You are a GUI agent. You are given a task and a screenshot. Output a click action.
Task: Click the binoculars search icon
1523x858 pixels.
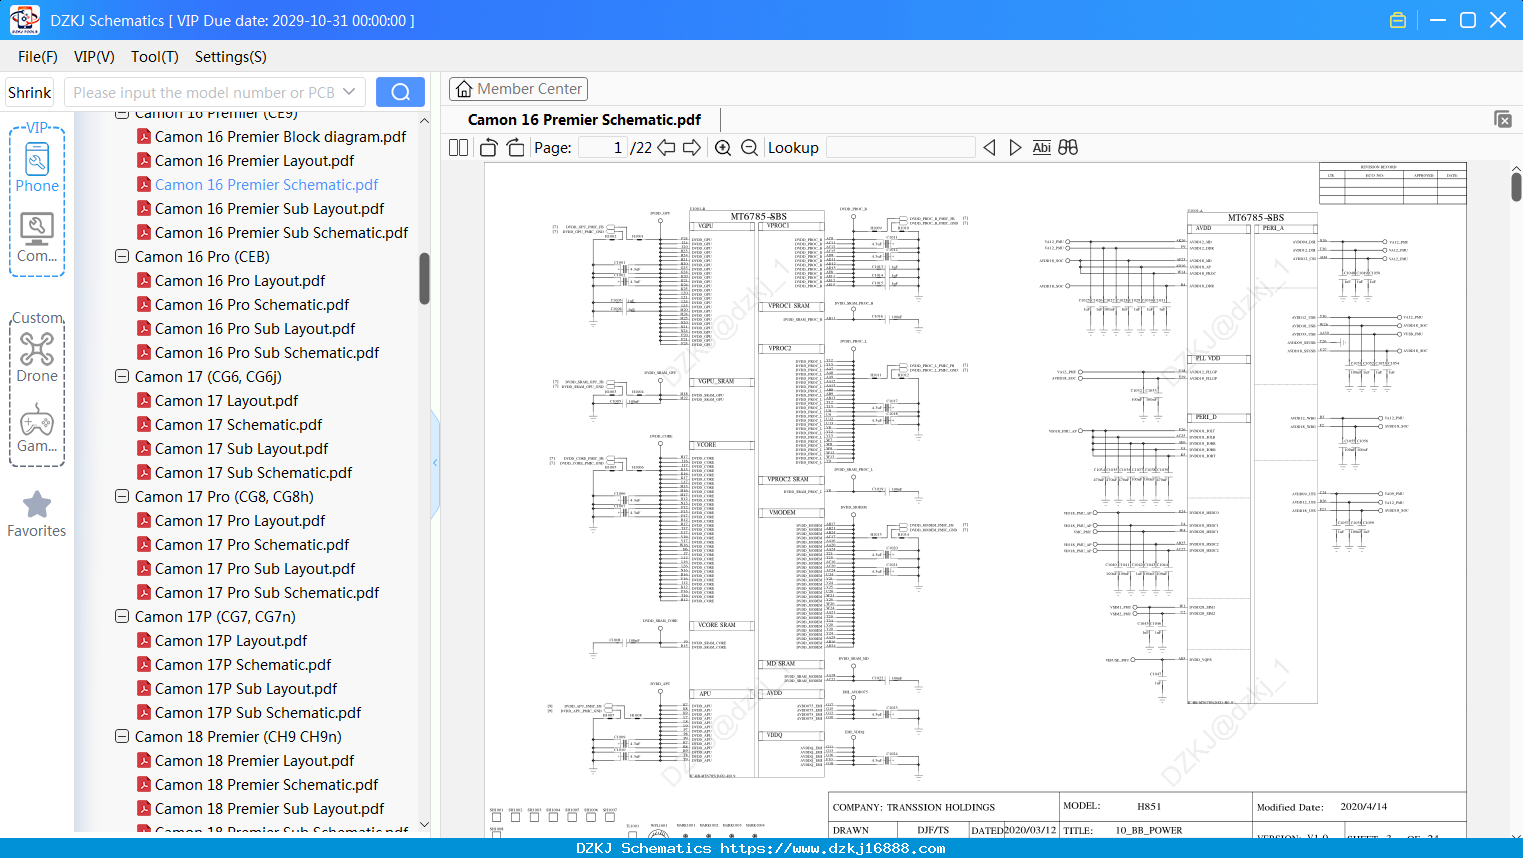click(1068, 147)
